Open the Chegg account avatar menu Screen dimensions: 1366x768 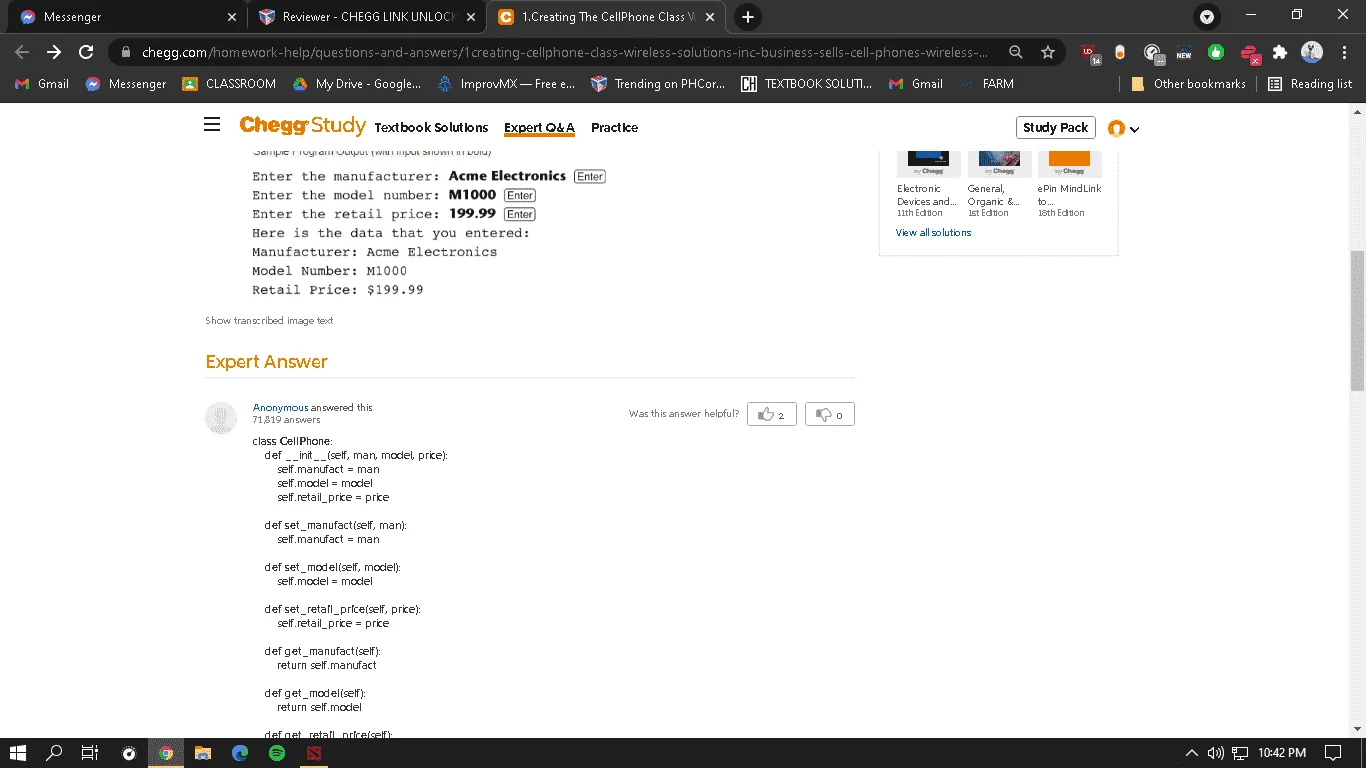click(x=1123, y=128)
